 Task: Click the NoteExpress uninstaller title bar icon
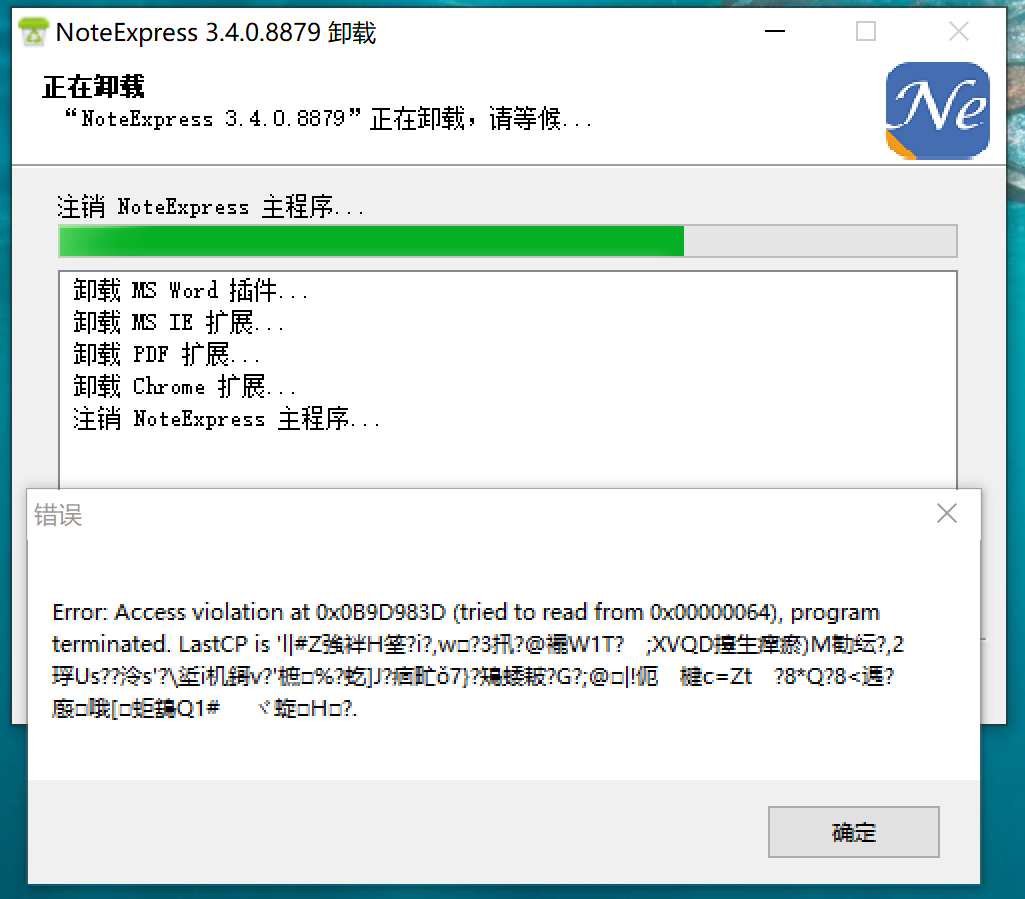tap(33, 32)
